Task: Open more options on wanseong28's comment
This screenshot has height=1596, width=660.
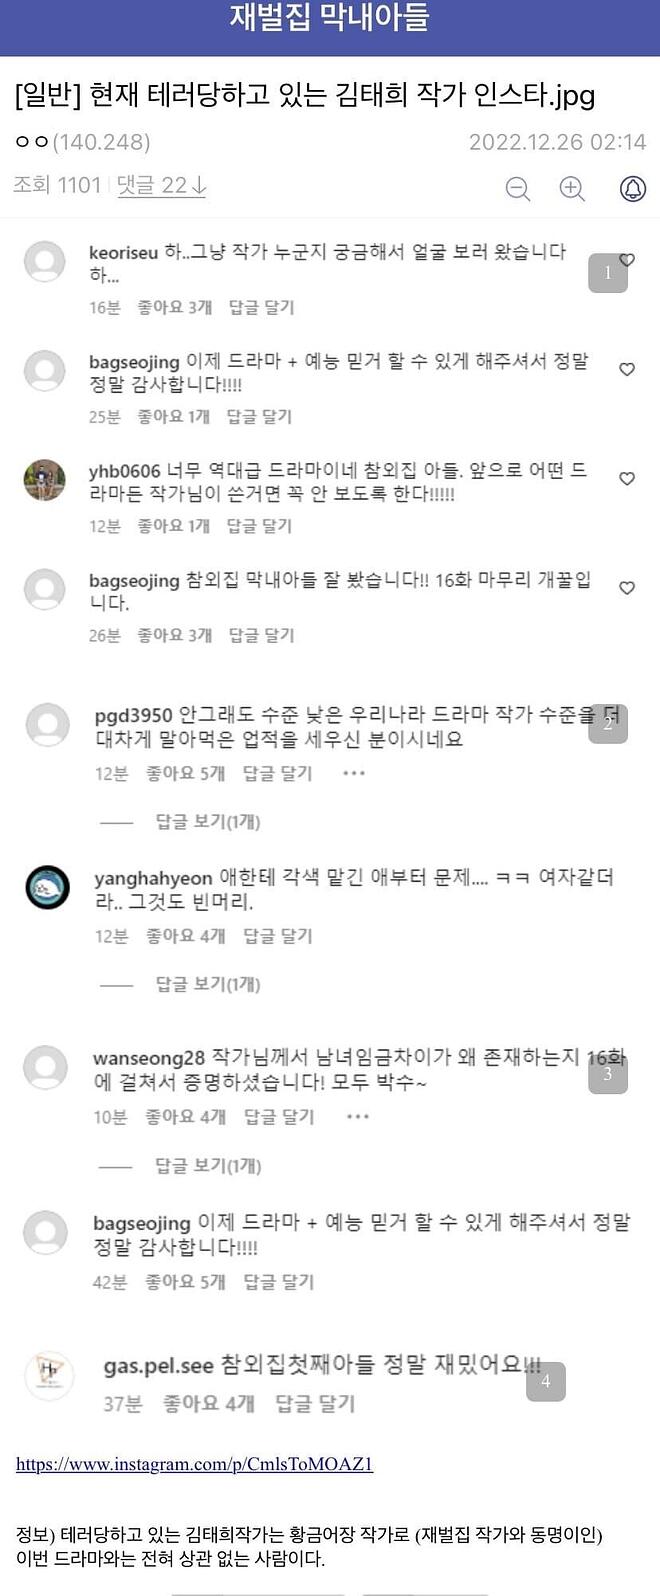Action: 357,1116
